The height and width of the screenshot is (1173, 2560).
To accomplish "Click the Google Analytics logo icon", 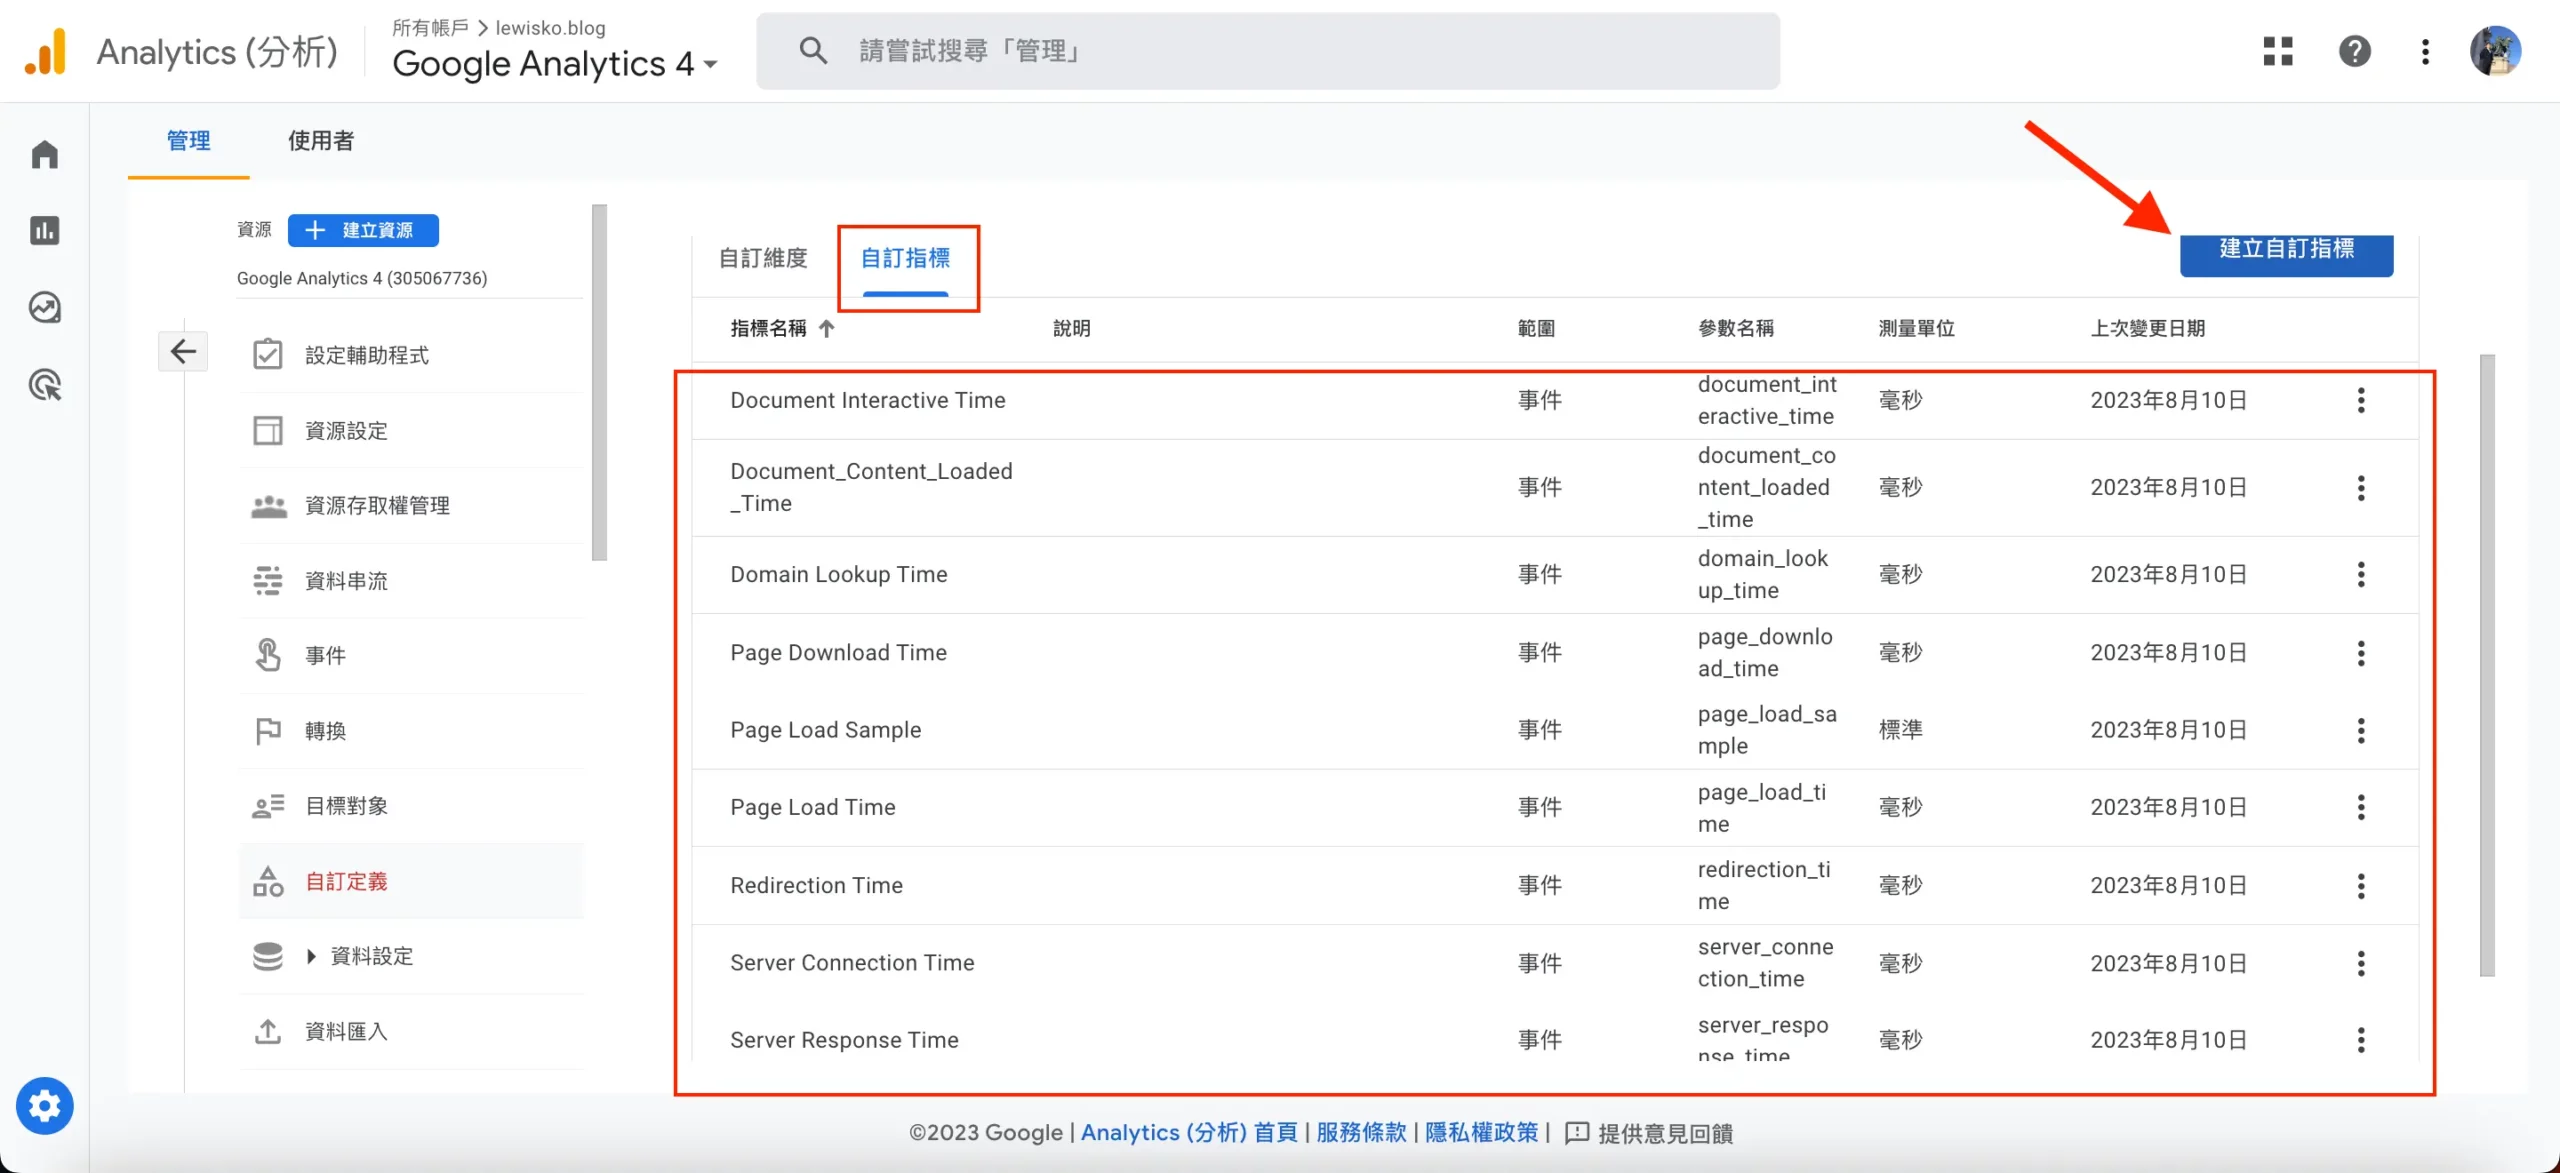I will (45, 51).
